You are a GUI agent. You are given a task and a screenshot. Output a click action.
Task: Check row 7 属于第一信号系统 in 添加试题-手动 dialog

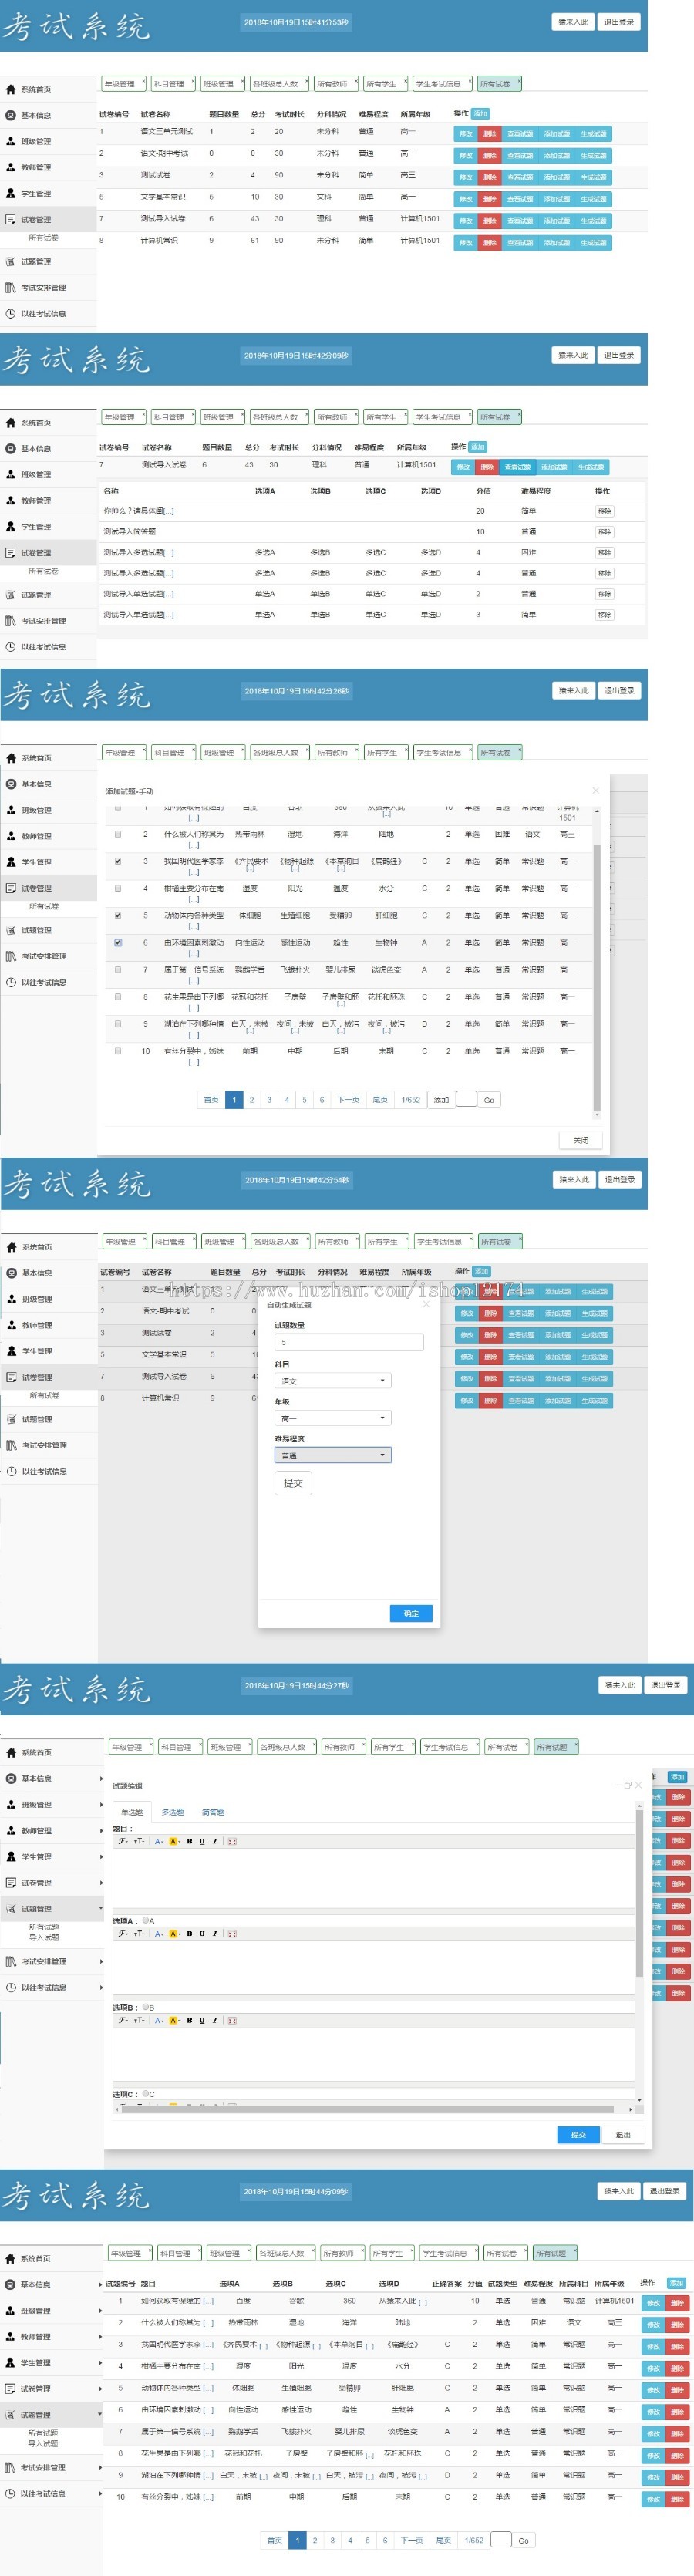pyautogui.click(x=118, y=969)
